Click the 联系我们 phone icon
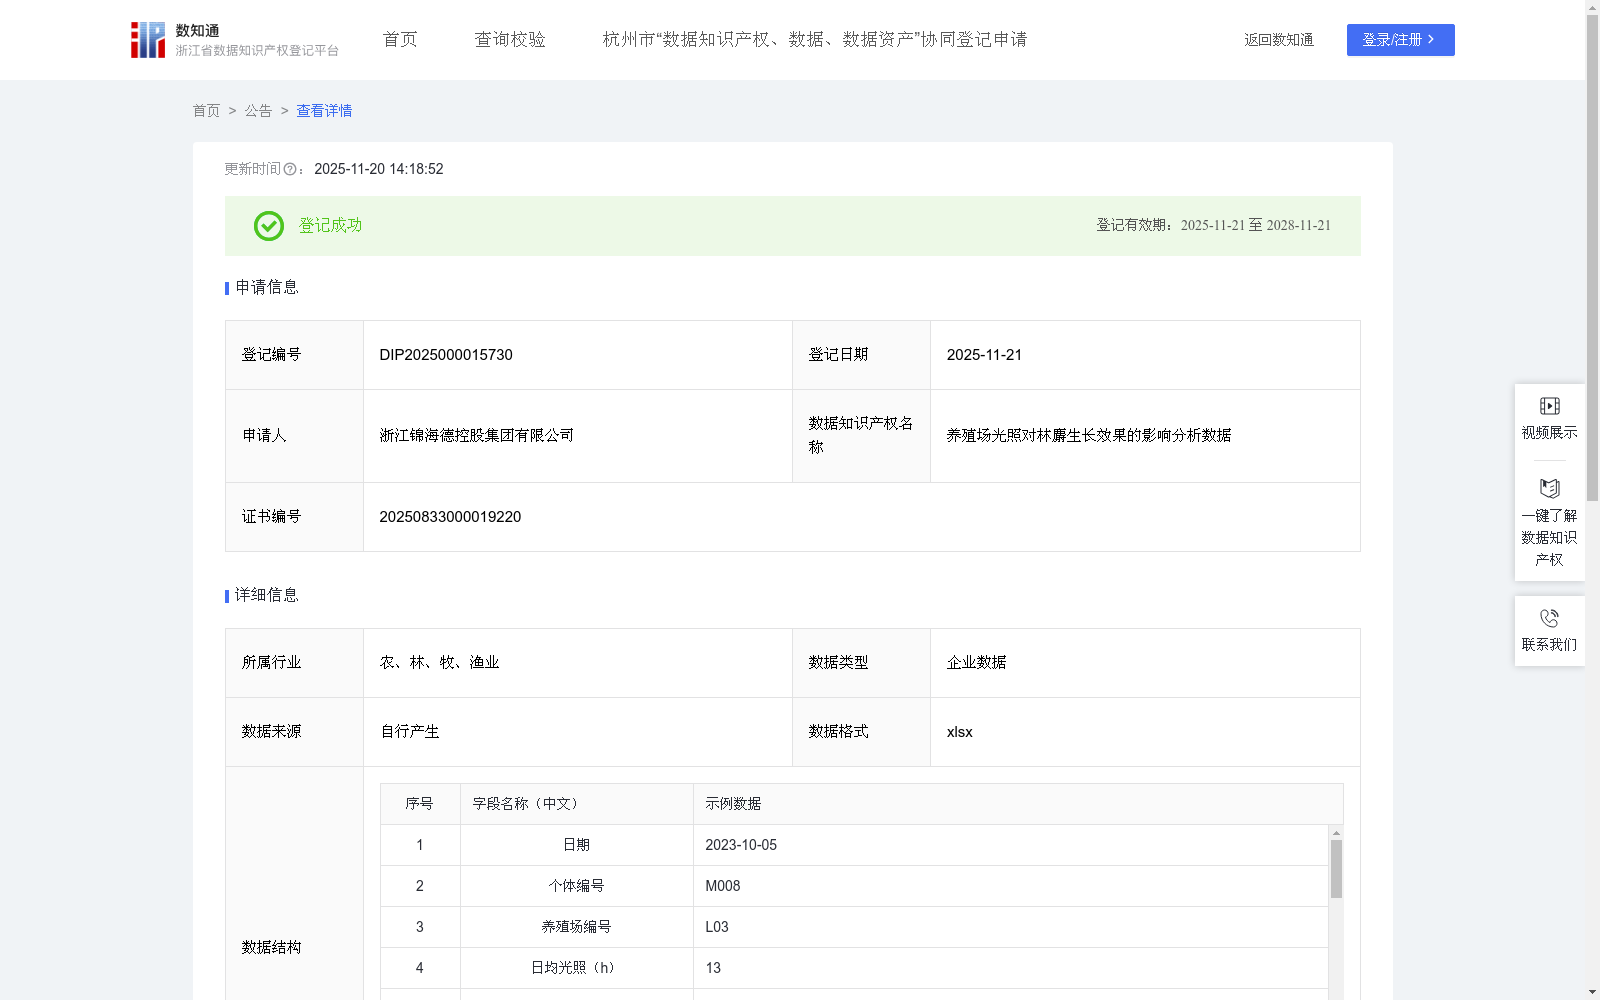 (1549, 618)
